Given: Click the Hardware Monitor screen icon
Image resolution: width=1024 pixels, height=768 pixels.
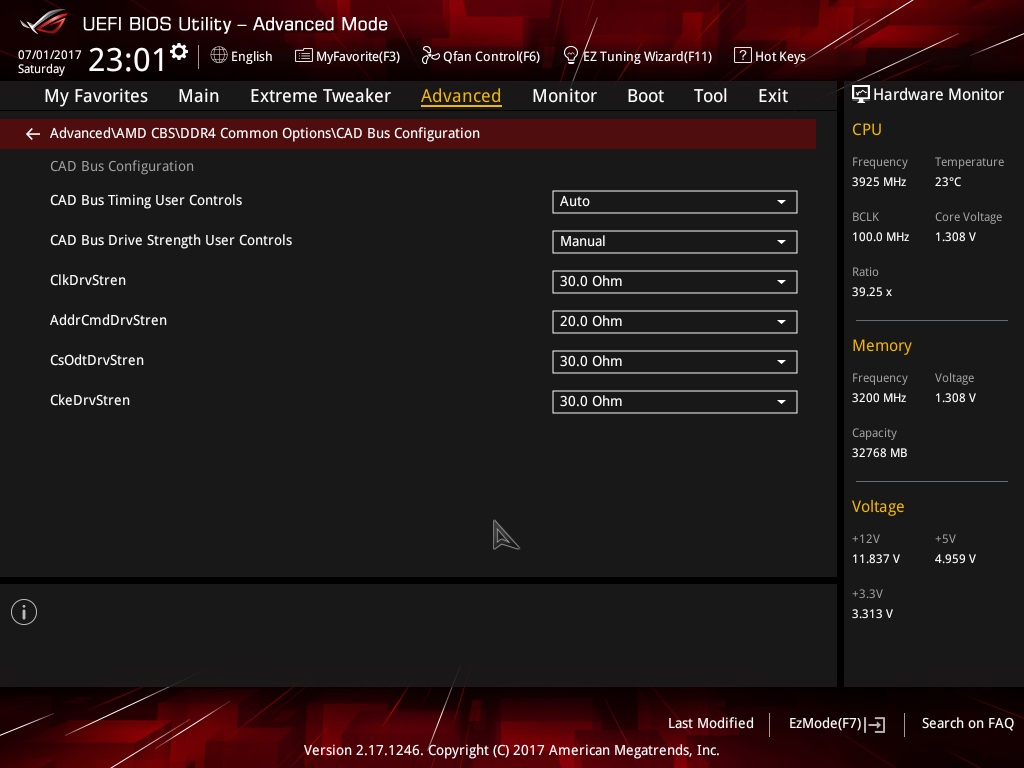Looking at the screenshot, I should (861, 95).
